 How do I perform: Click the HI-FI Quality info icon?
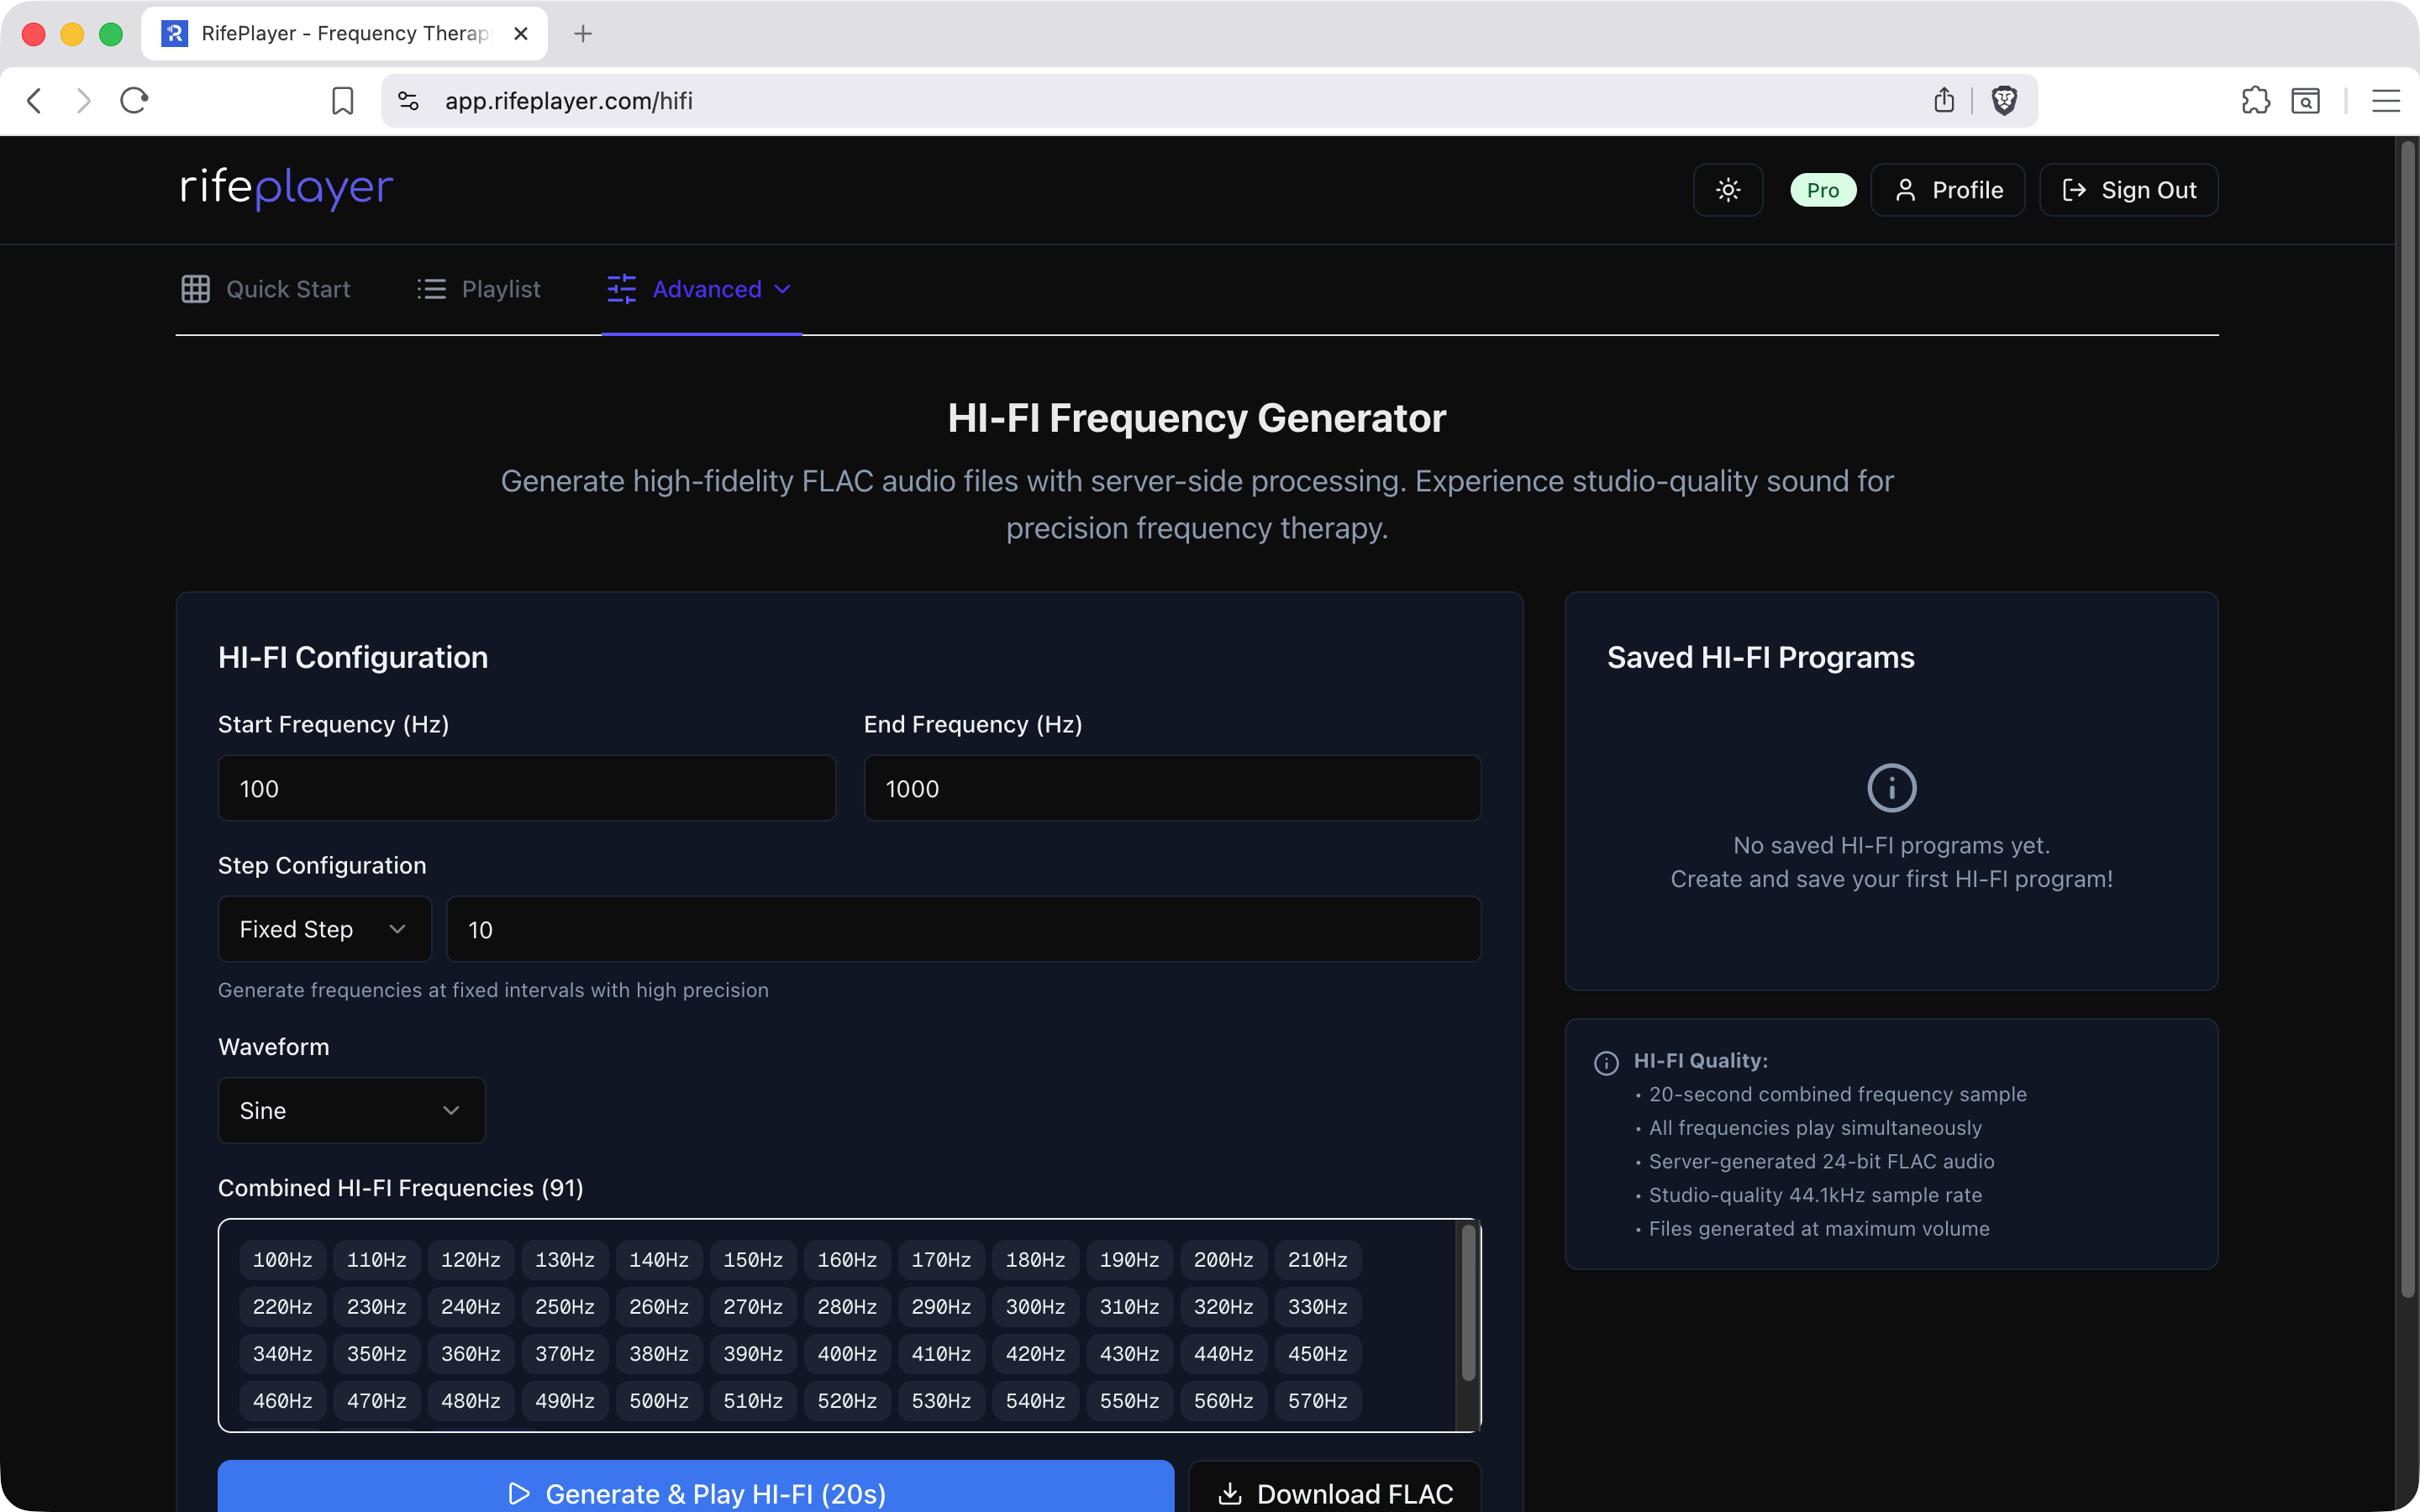click(x=1606, y=1063)
